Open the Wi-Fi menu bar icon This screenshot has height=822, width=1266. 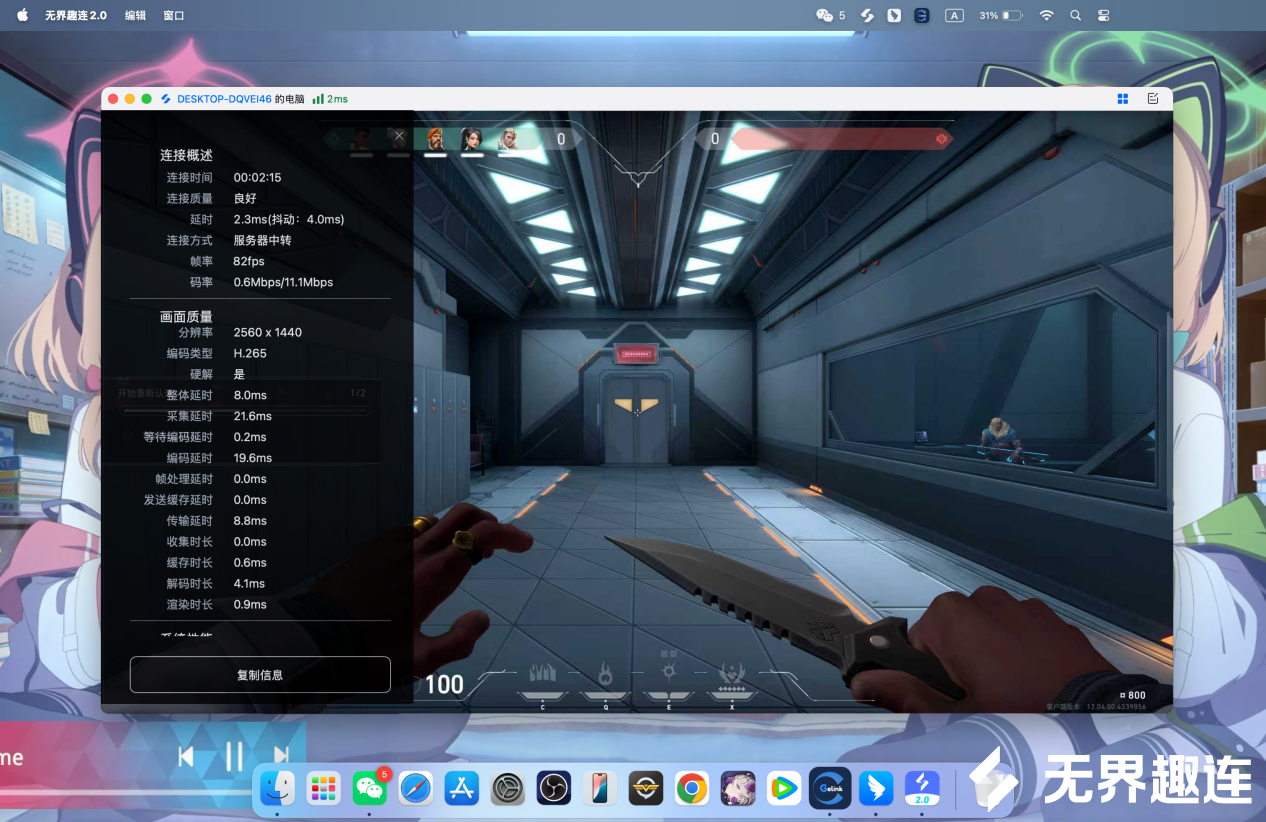[x=1046, y=15]
